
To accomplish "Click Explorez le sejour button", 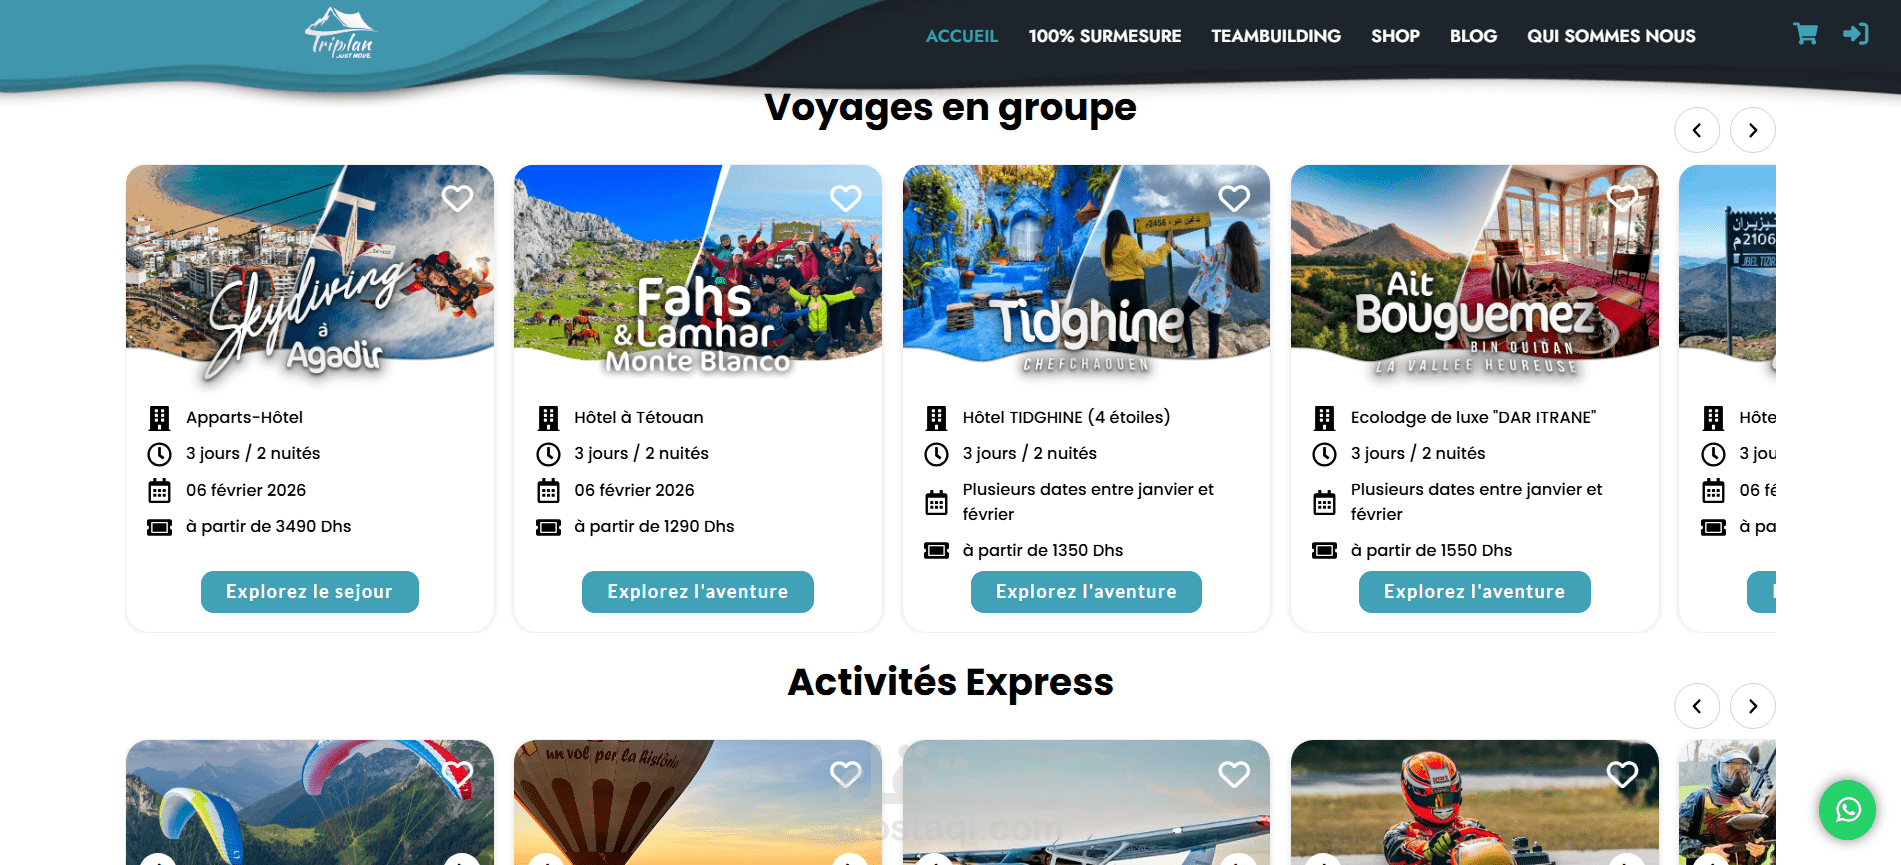I will point(309,592).
